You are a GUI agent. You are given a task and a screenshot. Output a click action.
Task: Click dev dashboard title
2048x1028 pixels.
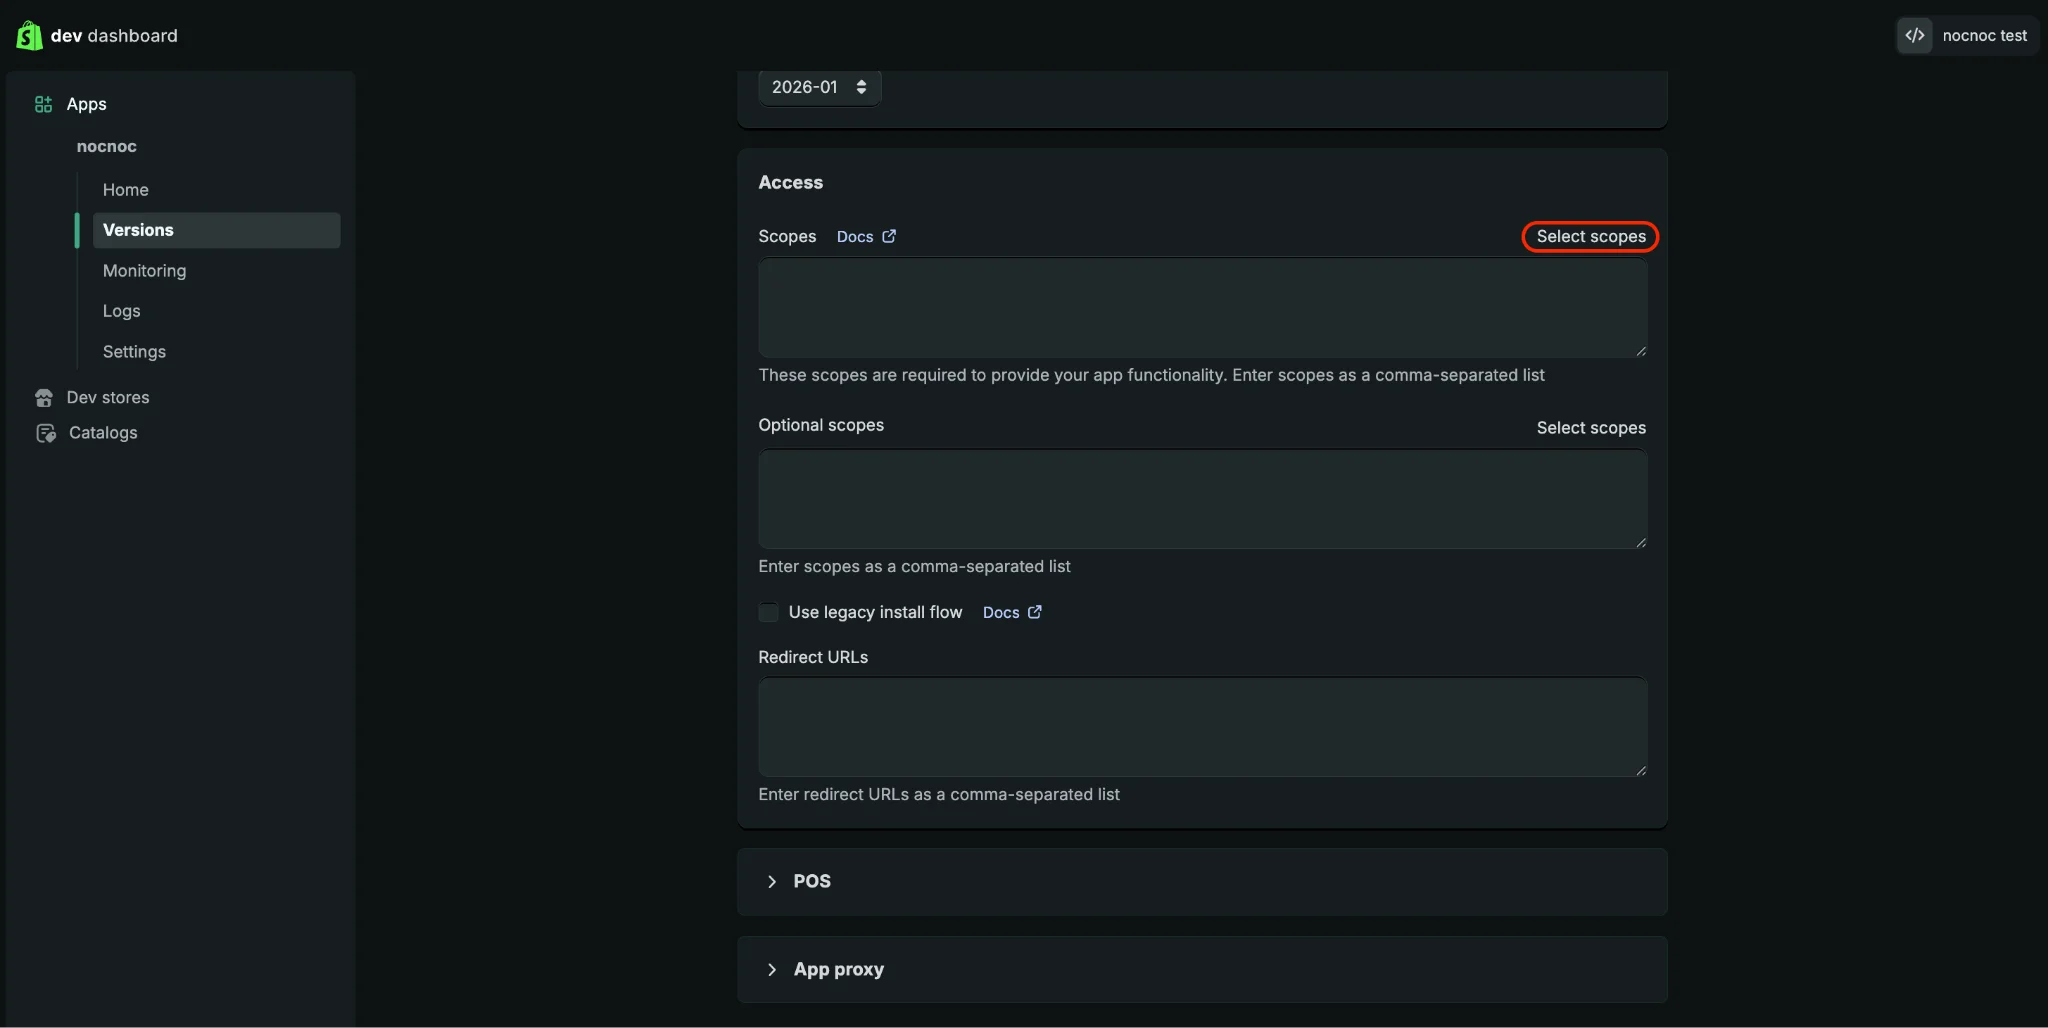pyautogui.click(x=114, y=36)
